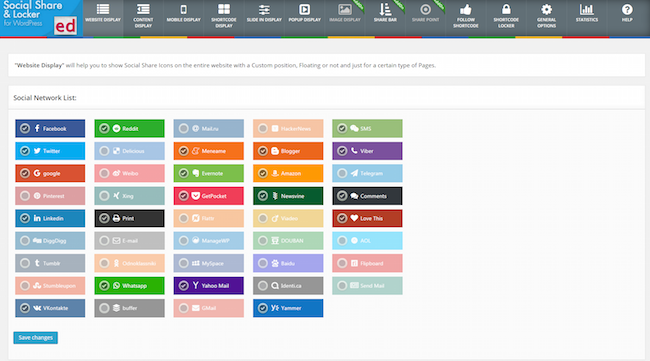The height and width of the screenshot is (361, 650).
Task: Disable the Comments network checkbox
Action: click(x=342, y=196)
